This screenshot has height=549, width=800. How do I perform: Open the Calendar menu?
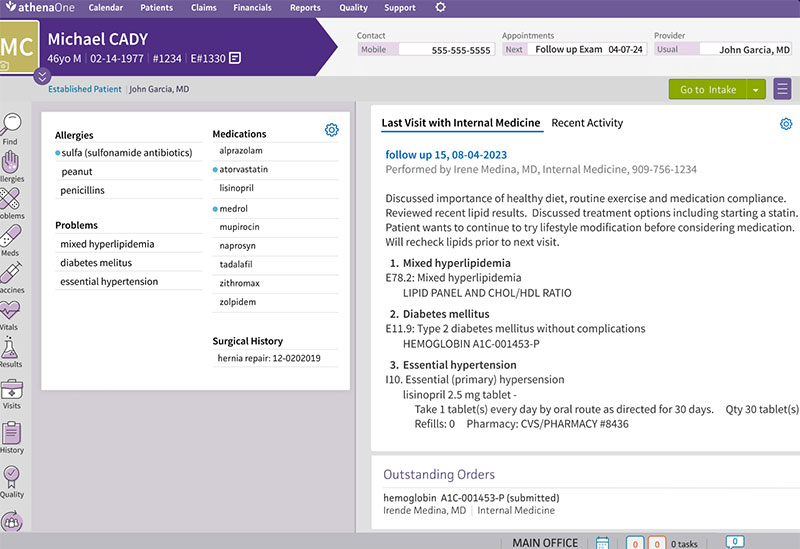106,8
